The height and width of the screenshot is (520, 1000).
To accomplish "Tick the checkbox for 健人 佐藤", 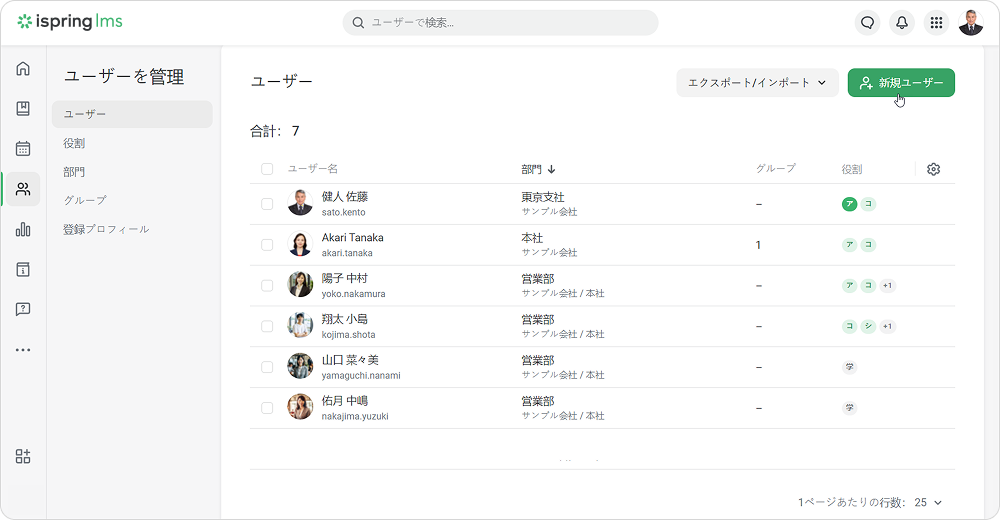I will point(267,204).
